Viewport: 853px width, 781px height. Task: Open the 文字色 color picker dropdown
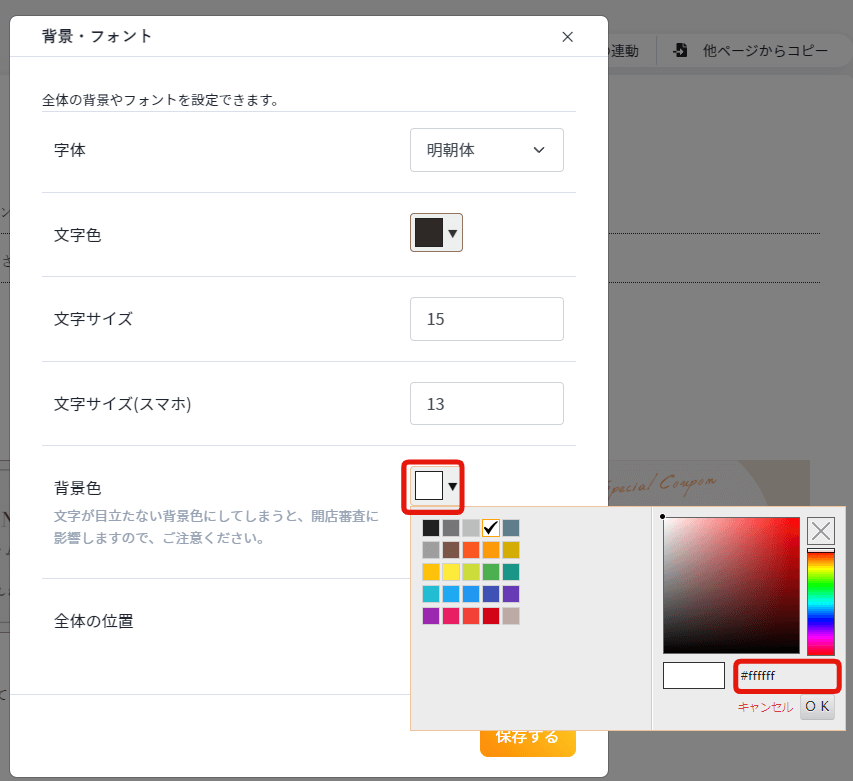coord(436,233)
